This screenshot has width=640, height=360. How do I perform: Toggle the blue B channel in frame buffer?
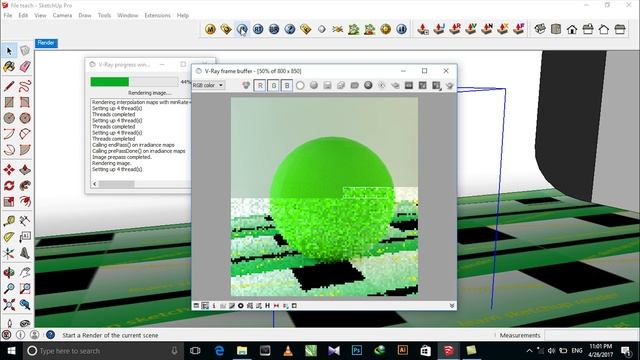pyautogui.click(x=287, y=85)
